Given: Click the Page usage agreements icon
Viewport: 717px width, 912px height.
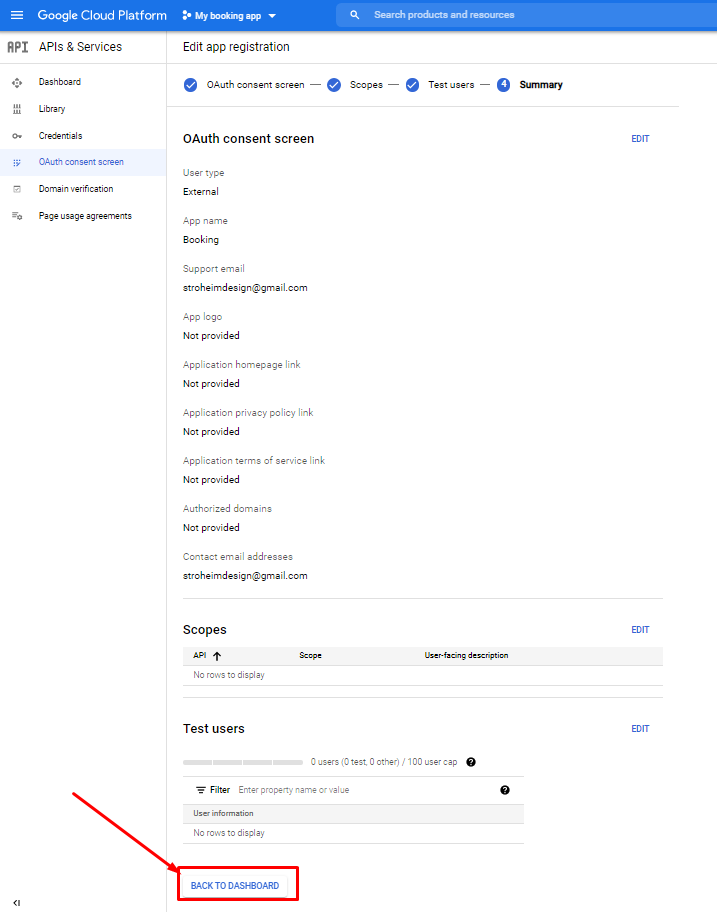Looking at the screenshot, I should [17, 216].
